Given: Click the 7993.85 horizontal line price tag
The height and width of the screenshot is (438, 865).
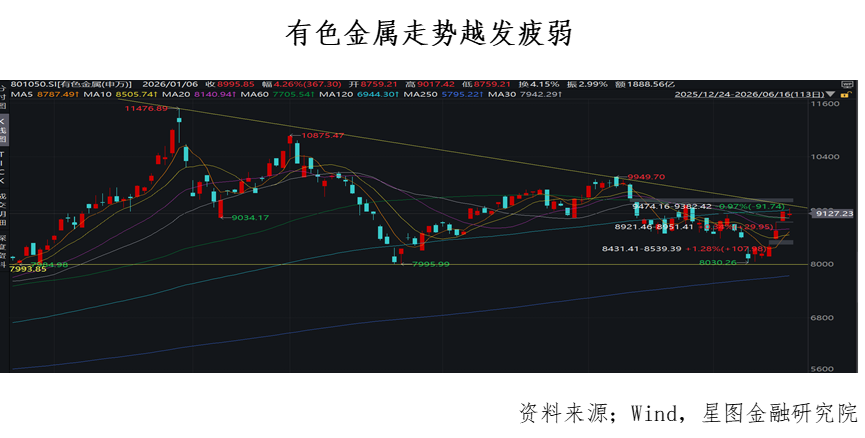Looking at the screenshot, I should [28, 269].
